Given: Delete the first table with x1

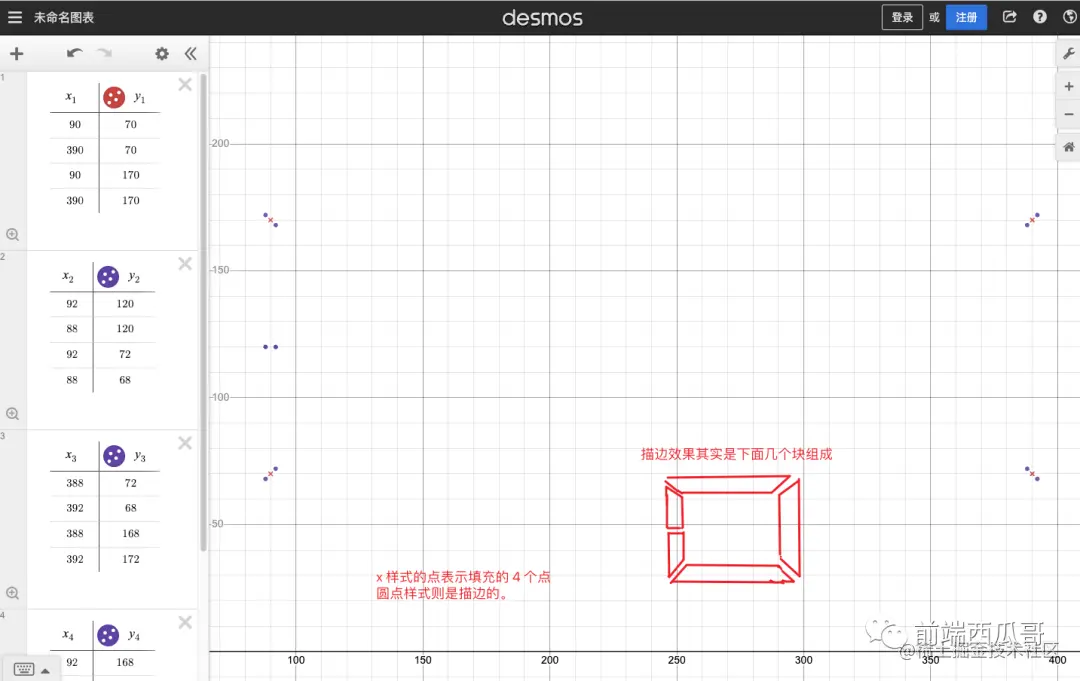Looking at the screenshot, I should (185, 85).
